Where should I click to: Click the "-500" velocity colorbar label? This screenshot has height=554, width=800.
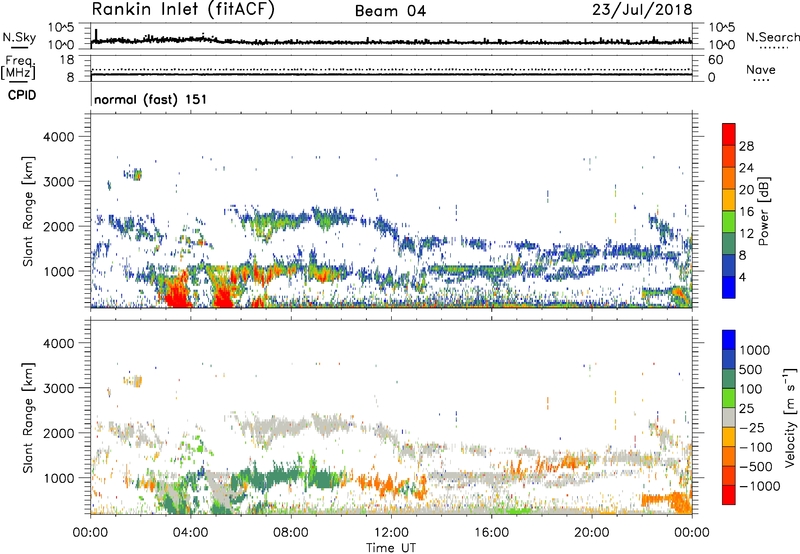pos(756,466)
